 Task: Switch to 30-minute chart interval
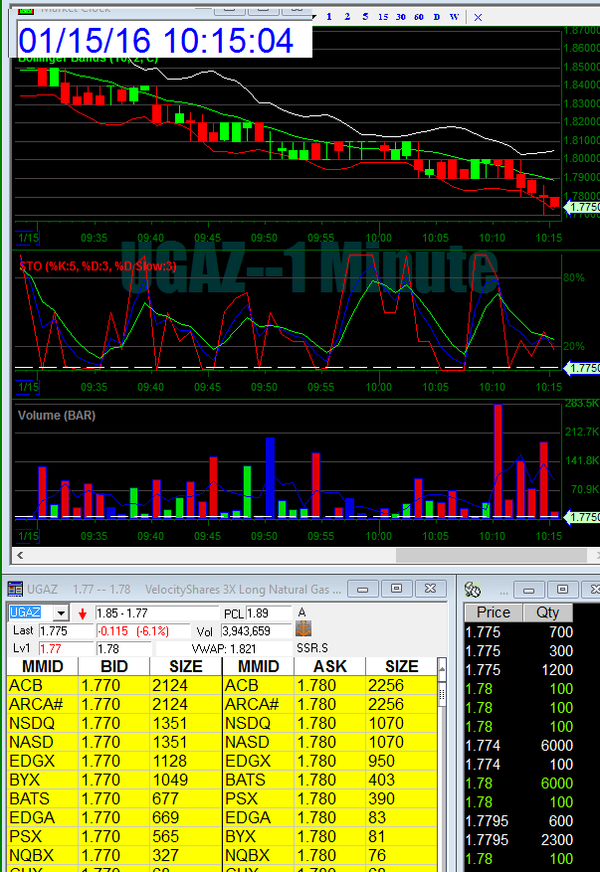click(400, 17)
